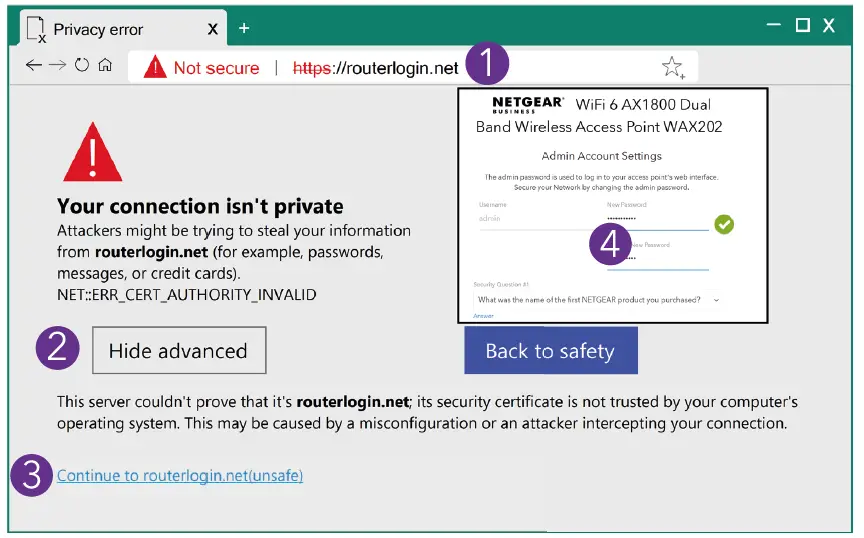Go to the browser home page icon

coord(104,66)
